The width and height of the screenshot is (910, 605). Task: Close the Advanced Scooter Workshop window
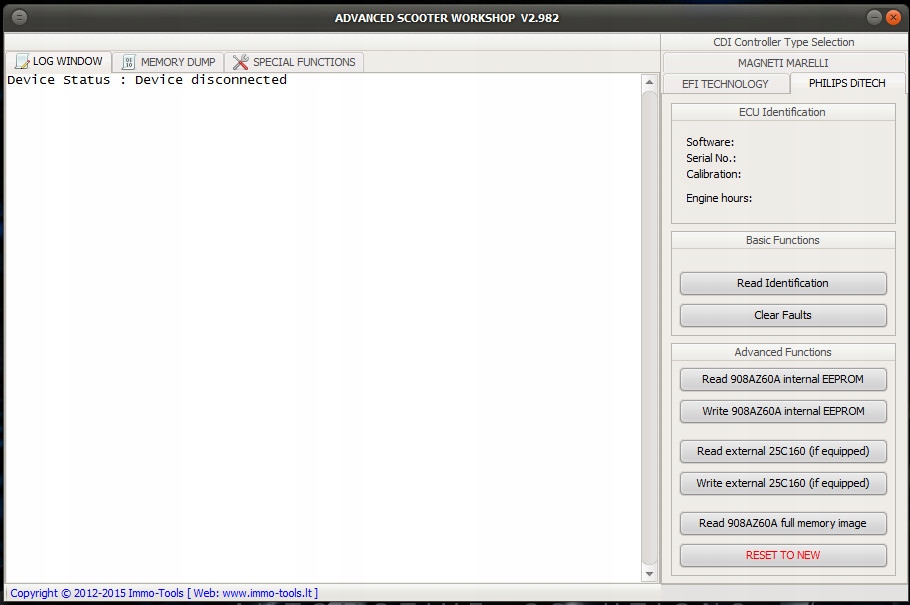[893, 17]
